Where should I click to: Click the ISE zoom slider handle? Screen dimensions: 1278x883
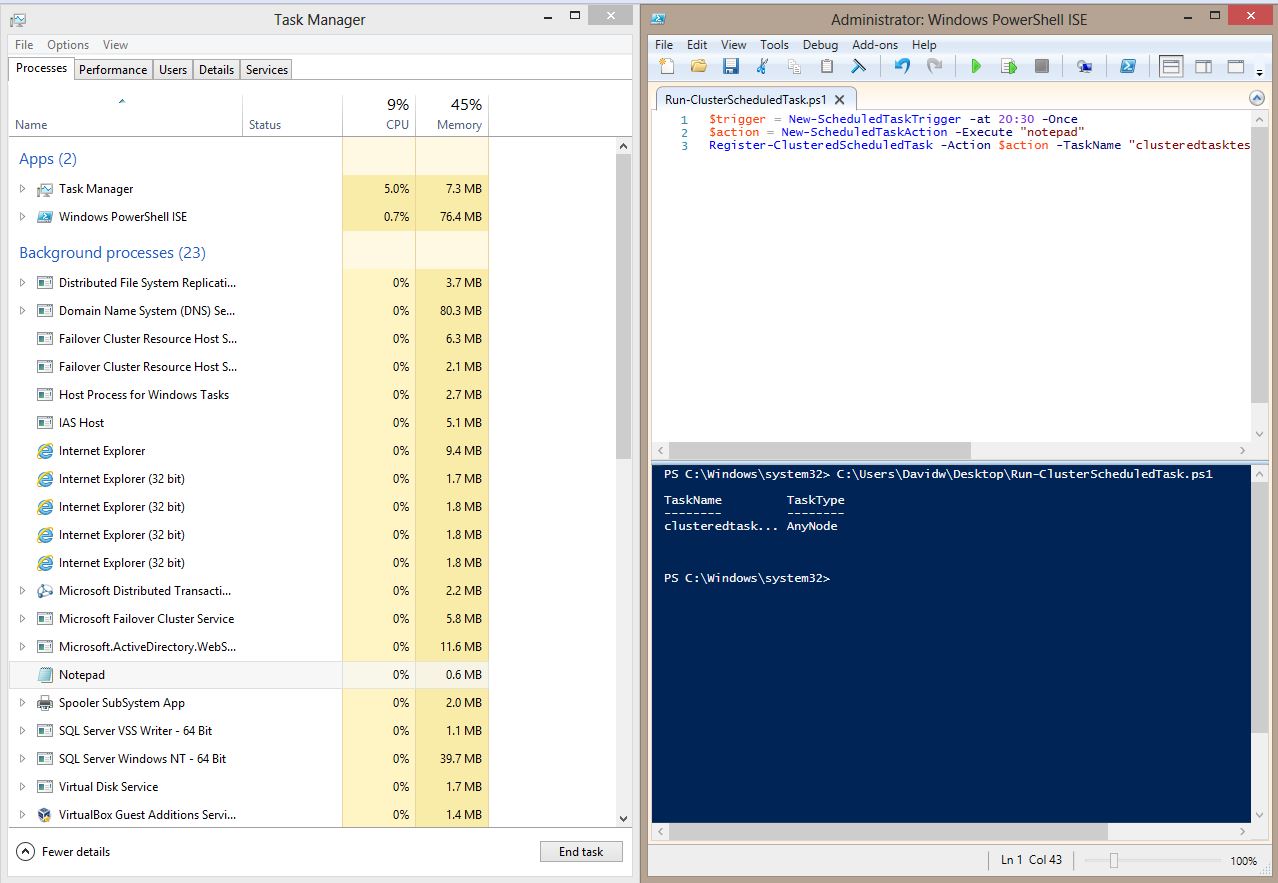coord(1113,860)
